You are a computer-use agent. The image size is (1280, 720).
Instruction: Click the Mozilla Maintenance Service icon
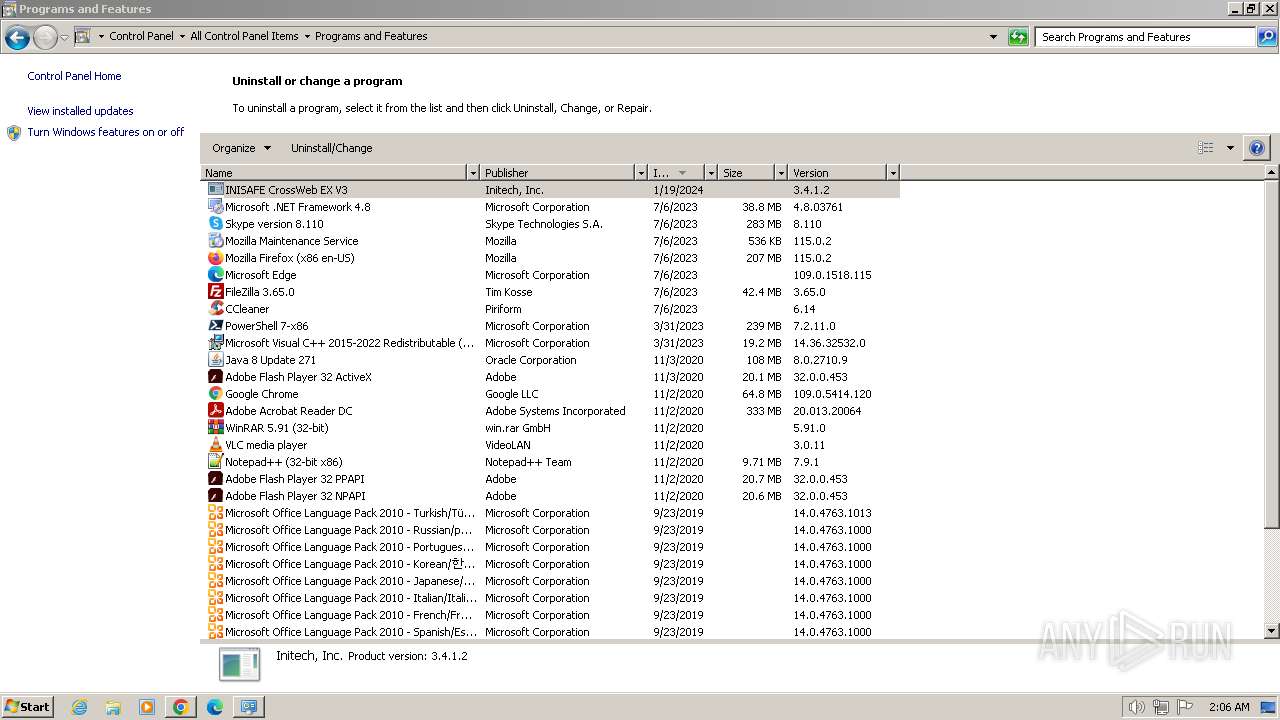click(x=215, y=240)
